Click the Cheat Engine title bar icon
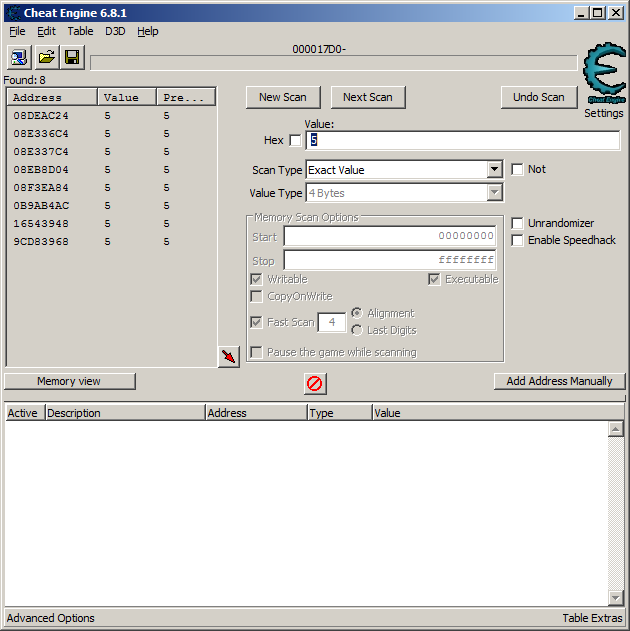630x631 pixels. pos(14,13)
